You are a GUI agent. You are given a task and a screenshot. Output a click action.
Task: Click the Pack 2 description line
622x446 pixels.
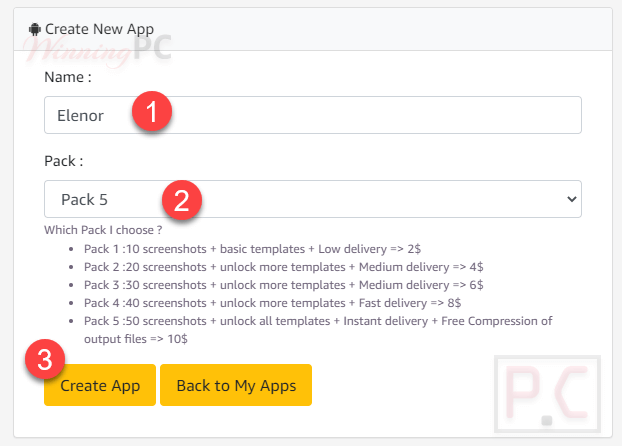coord(284,267)
